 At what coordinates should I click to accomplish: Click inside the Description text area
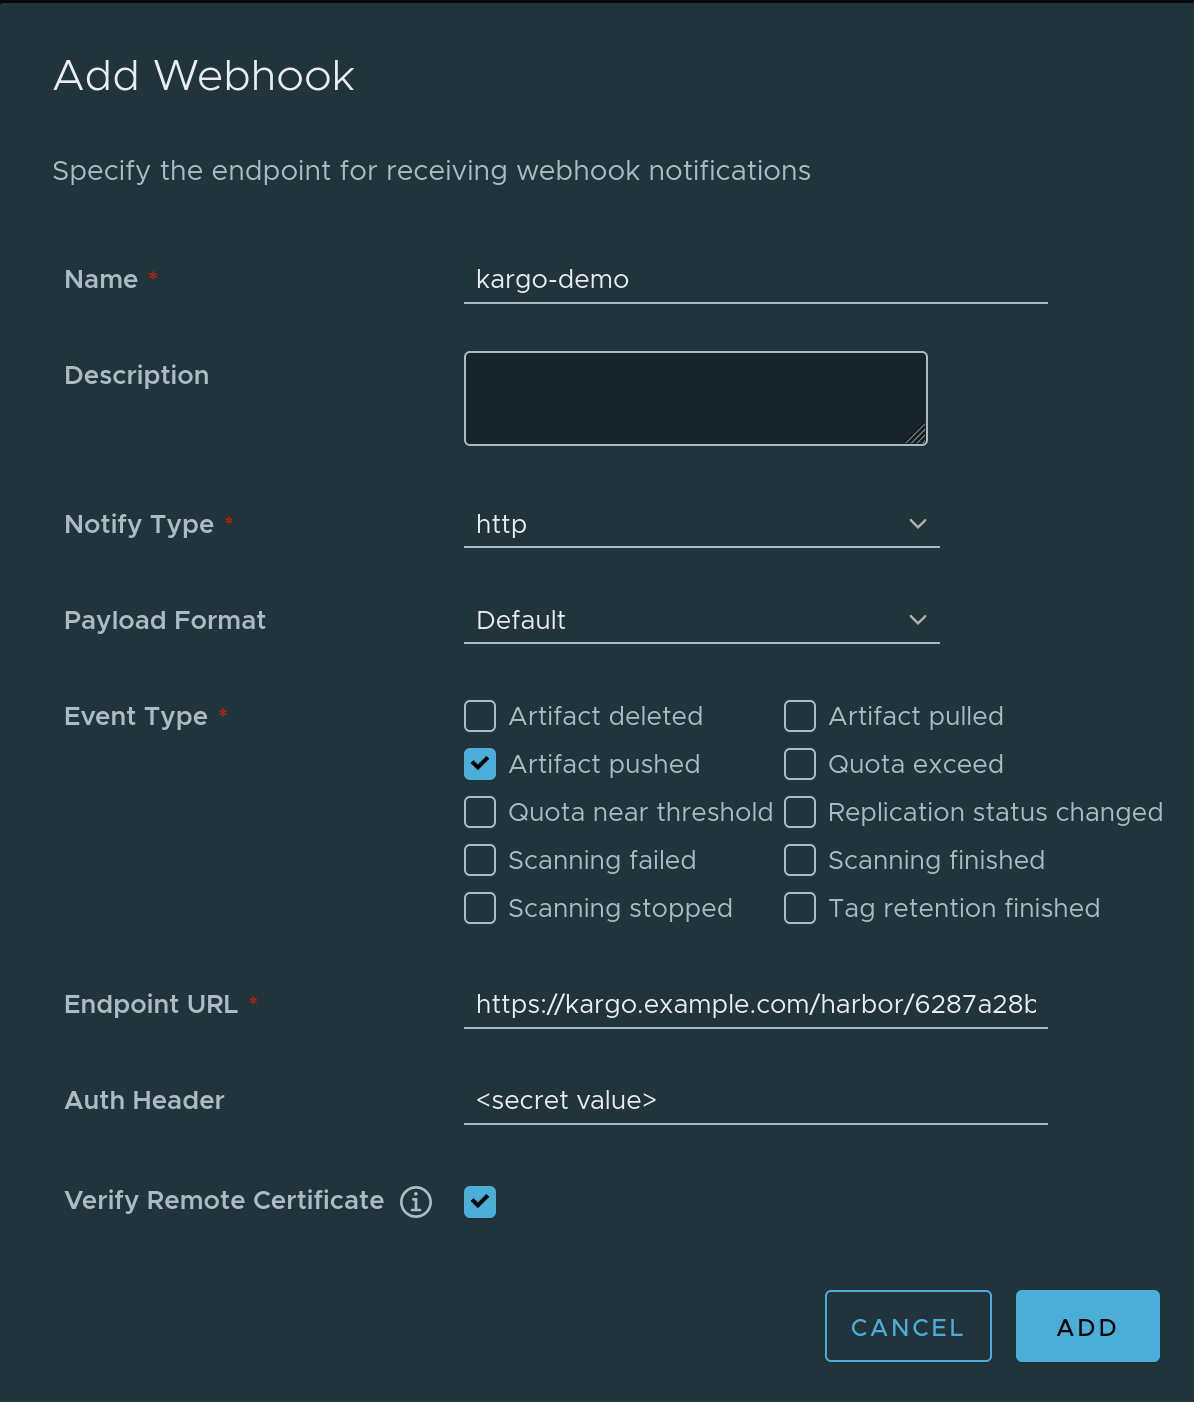695,397
